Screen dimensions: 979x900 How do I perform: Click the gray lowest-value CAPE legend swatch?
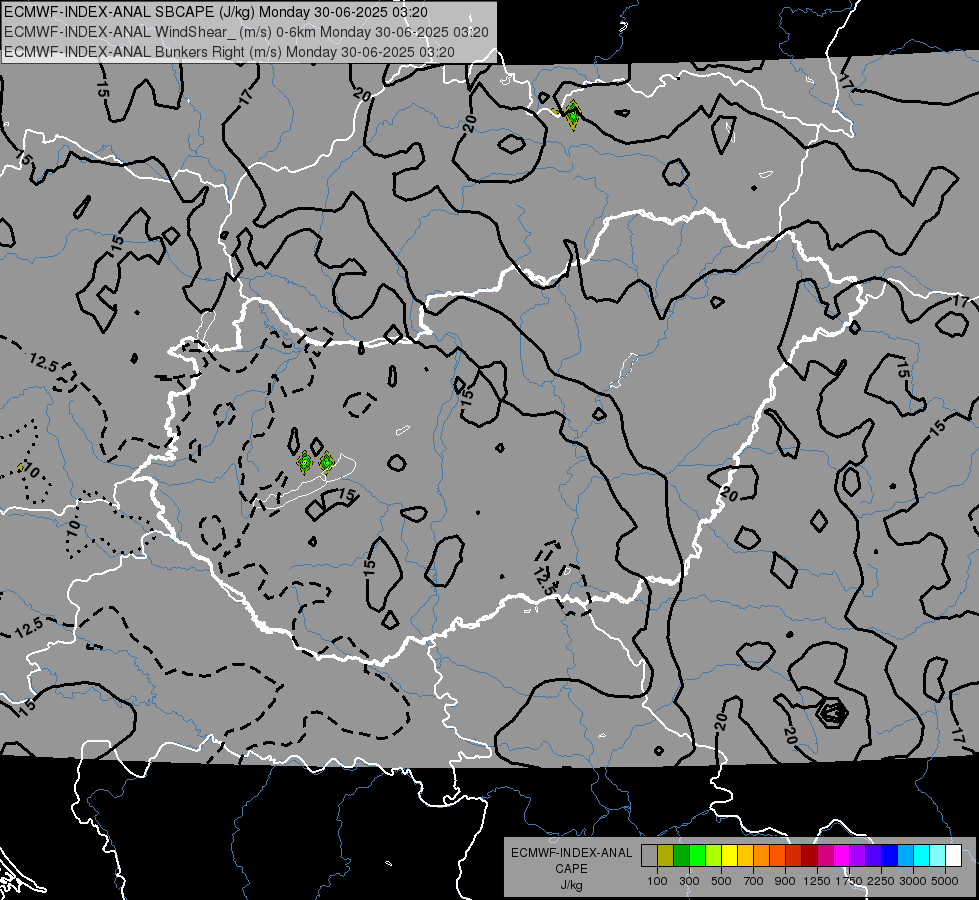pyautogui.click(x=649, y=856)
